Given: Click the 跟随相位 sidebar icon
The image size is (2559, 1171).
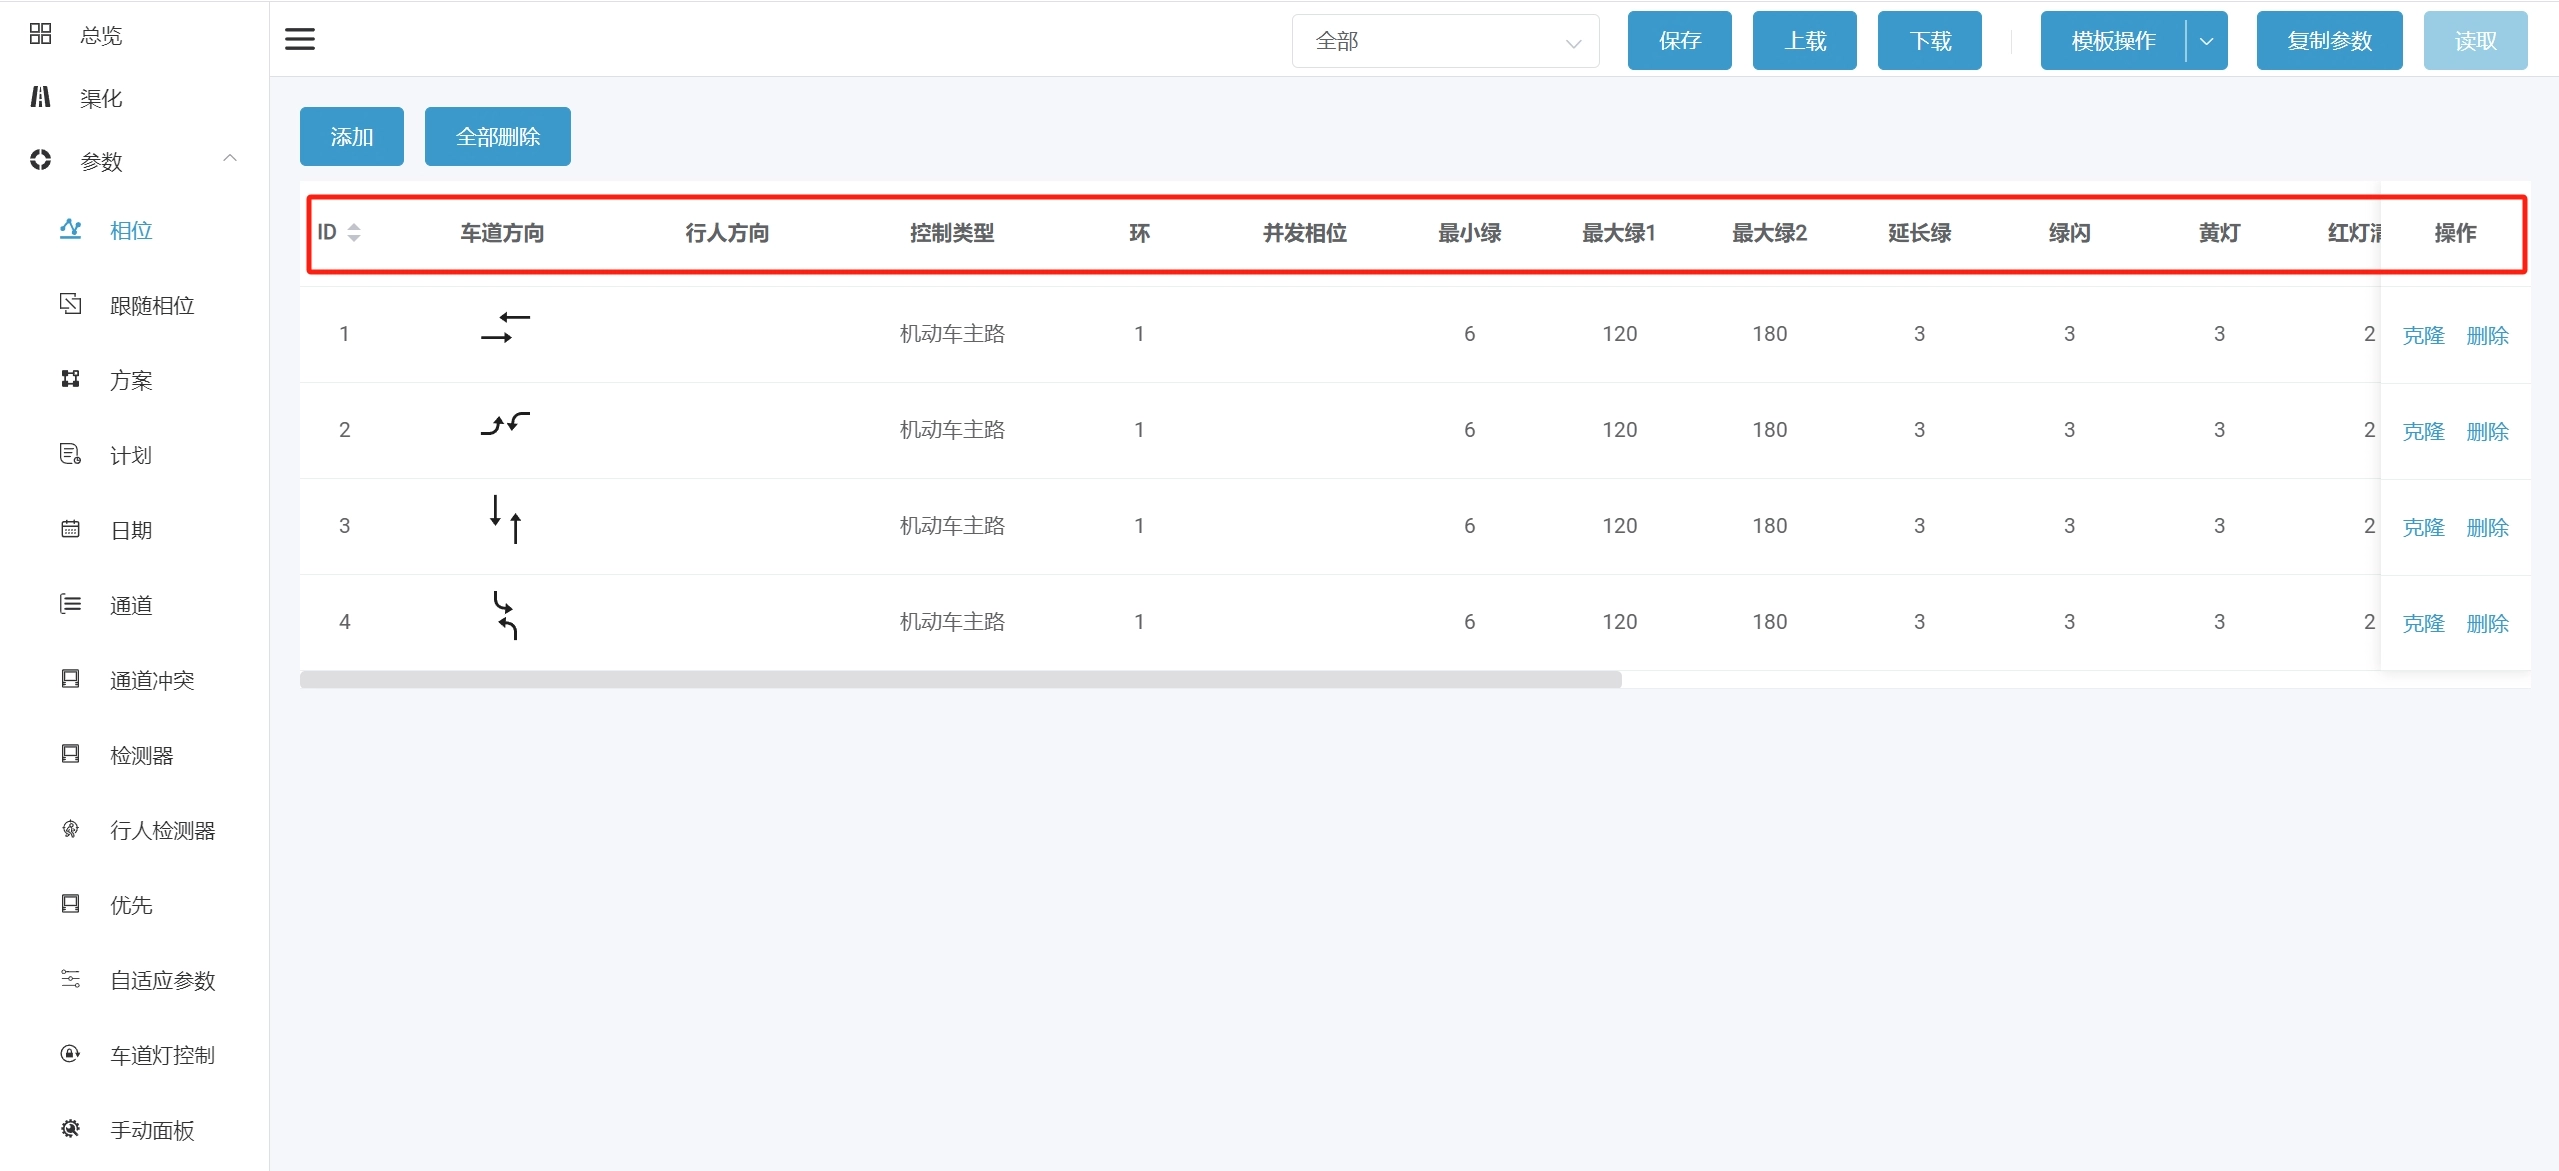Looking at the screenshot, I should (x=70, y=304).
